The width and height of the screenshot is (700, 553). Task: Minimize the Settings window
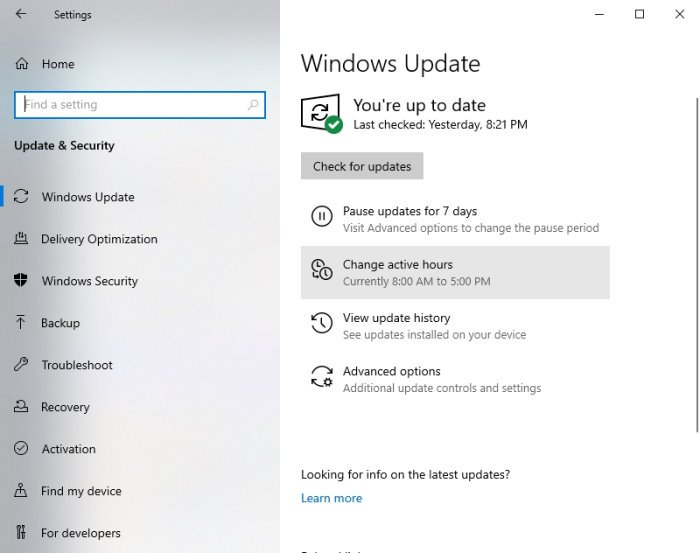[x=600, y=14]
